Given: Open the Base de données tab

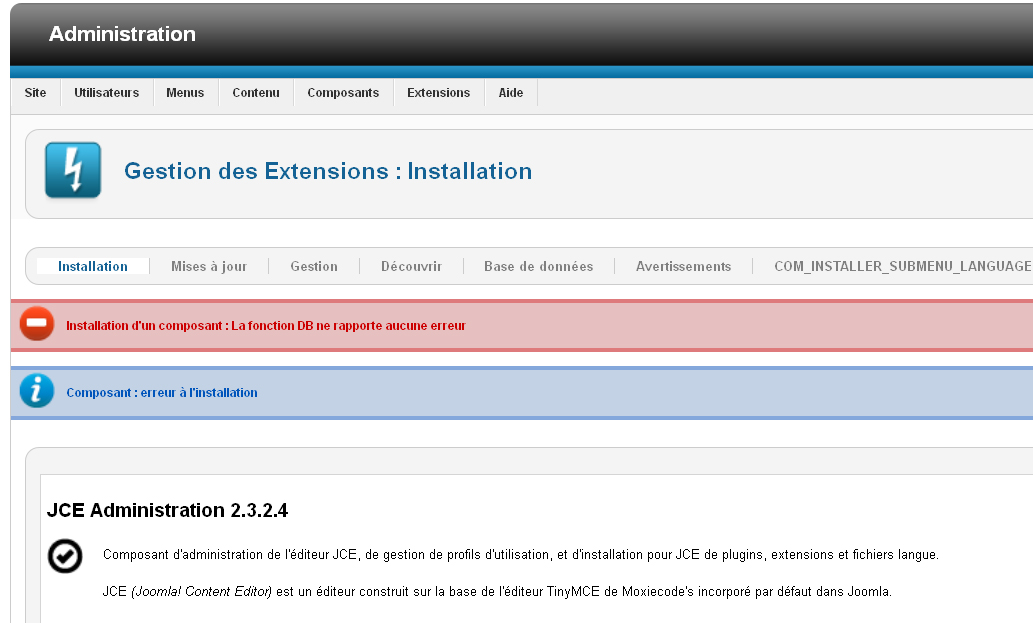Looking at the screenshot, I should click(x=539, y=266).
